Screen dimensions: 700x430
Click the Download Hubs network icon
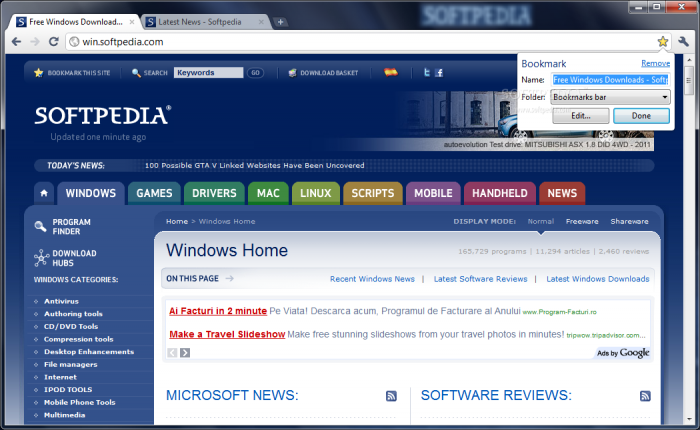click(41, 258)
